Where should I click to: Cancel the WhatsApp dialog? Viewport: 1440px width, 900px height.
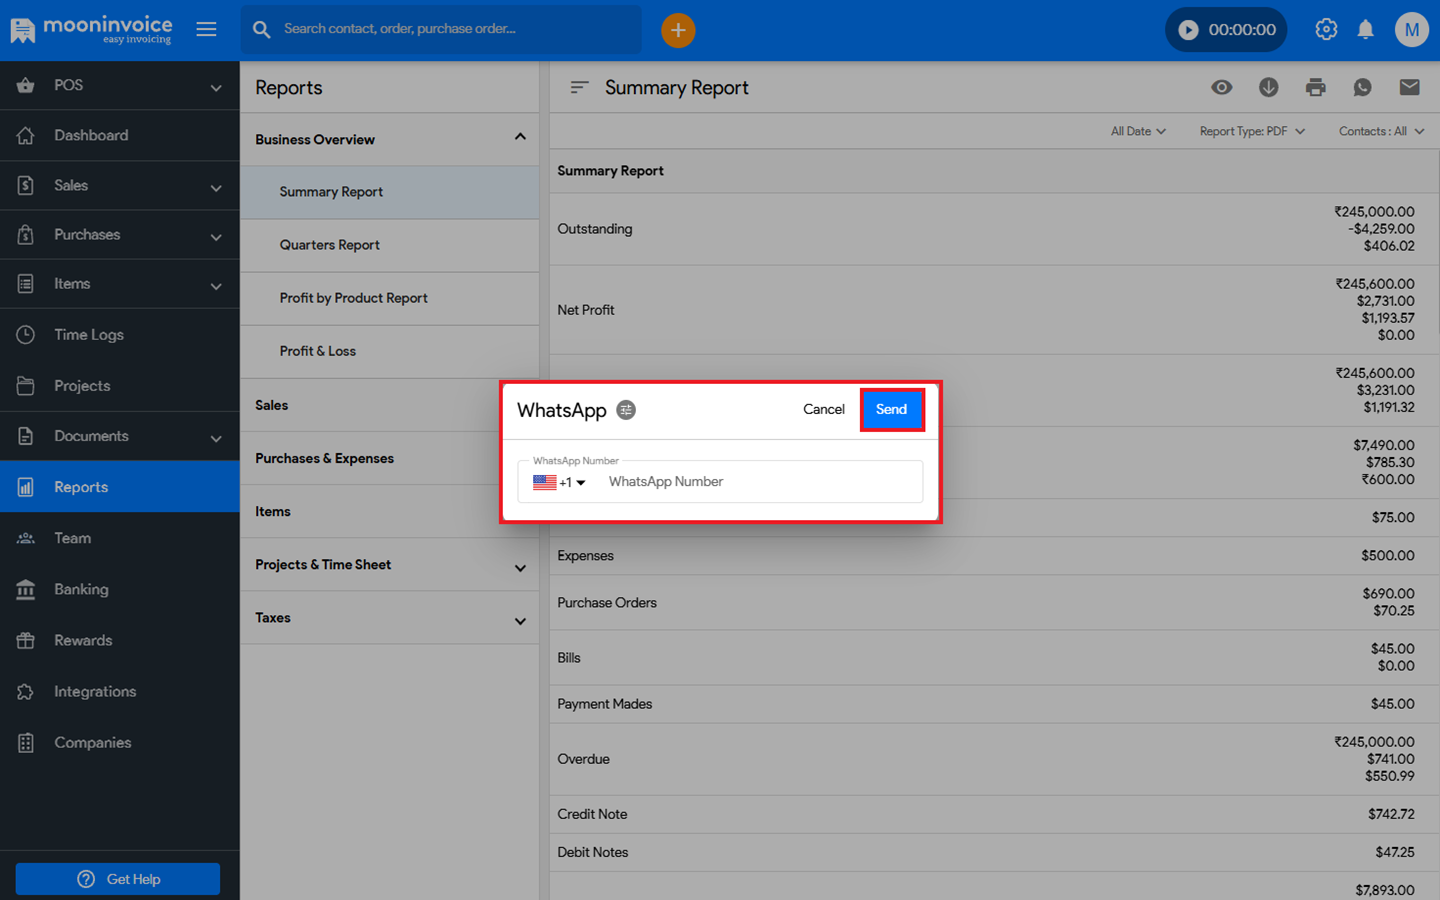coord(823,410)
